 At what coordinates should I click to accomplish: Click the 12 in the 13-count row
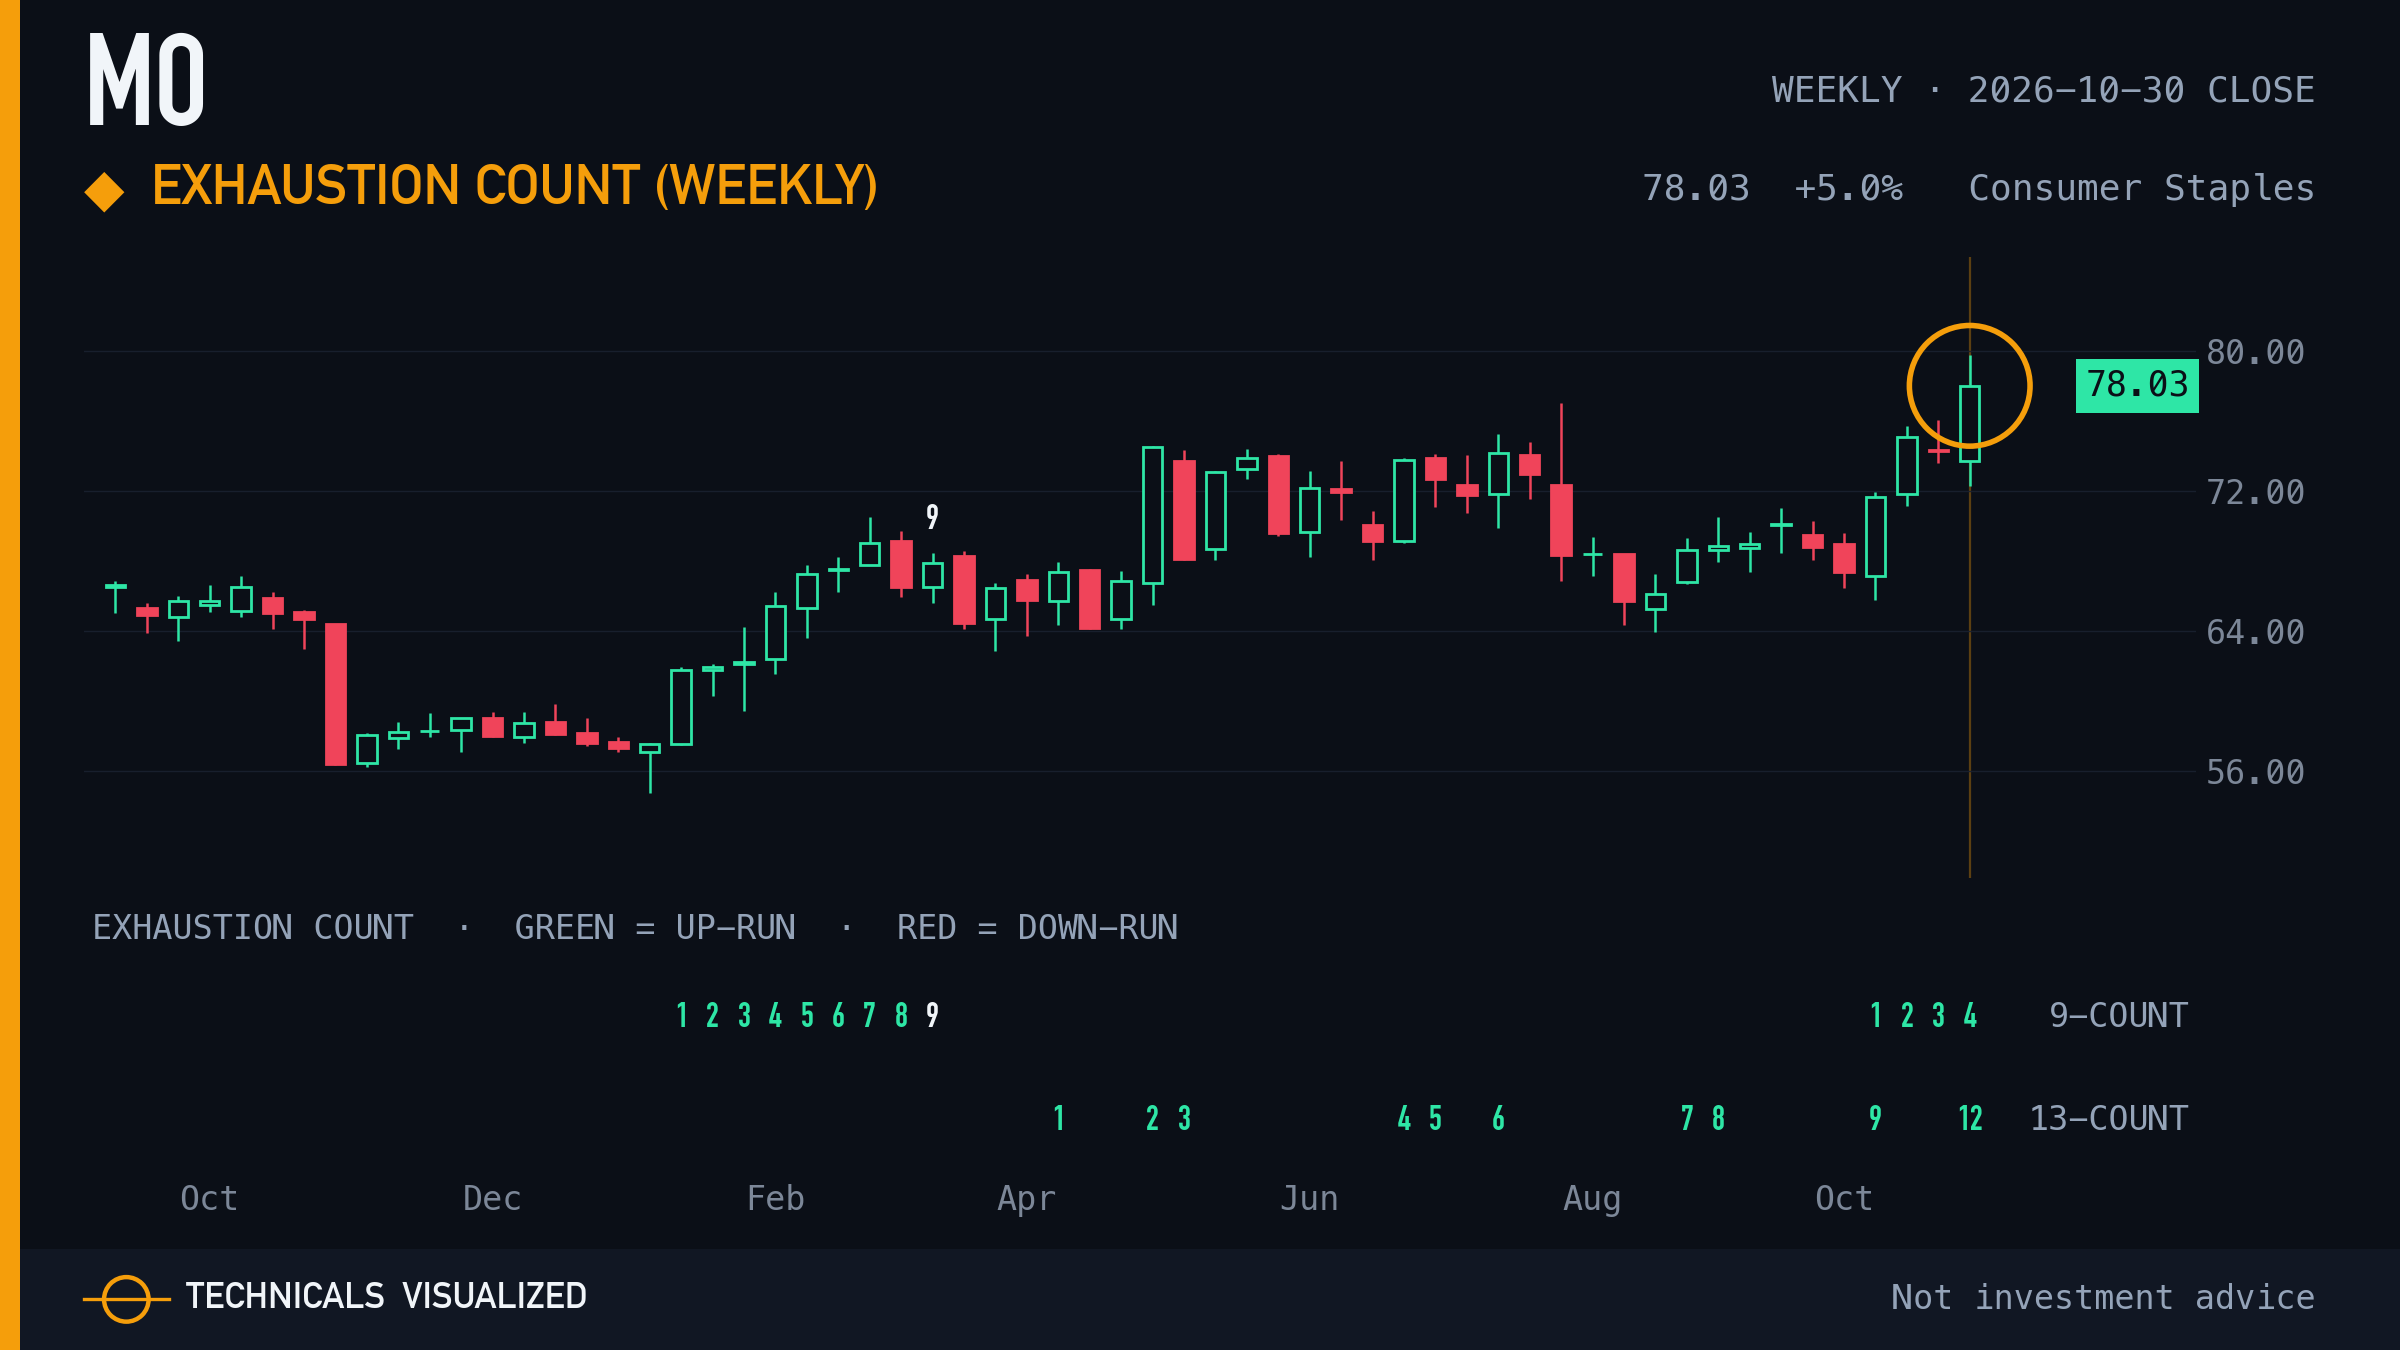point(1970,1118)
